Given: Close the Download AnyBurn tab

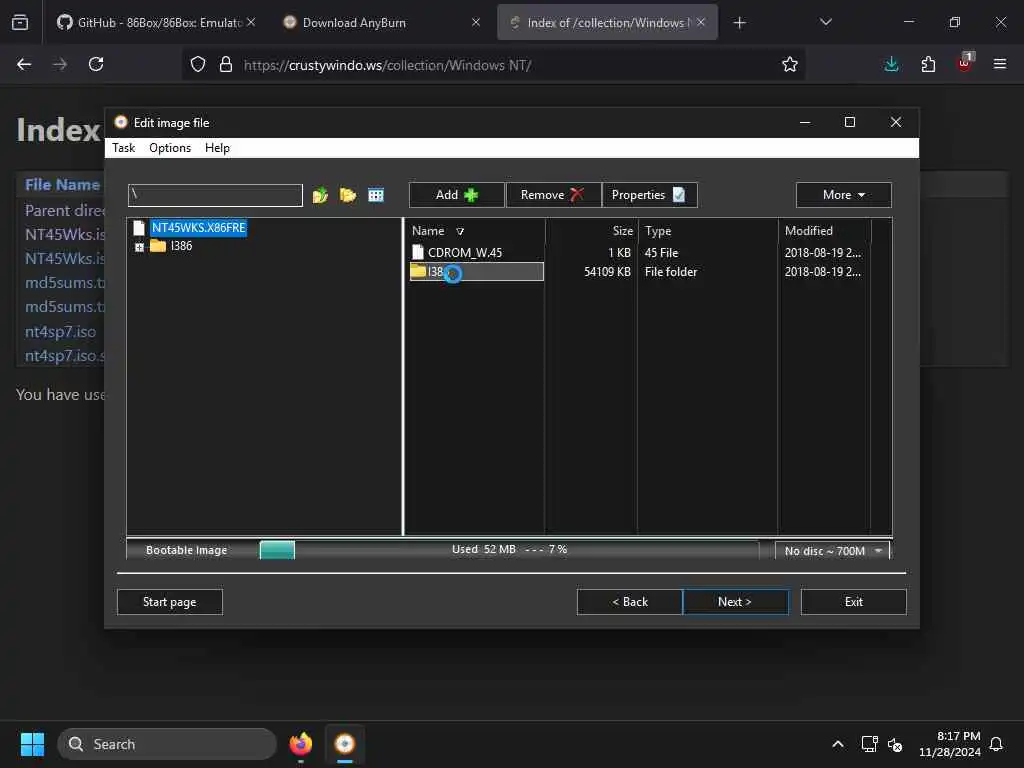Looking at the screenshot, I should pyautogui.click(x=476, y=22).
